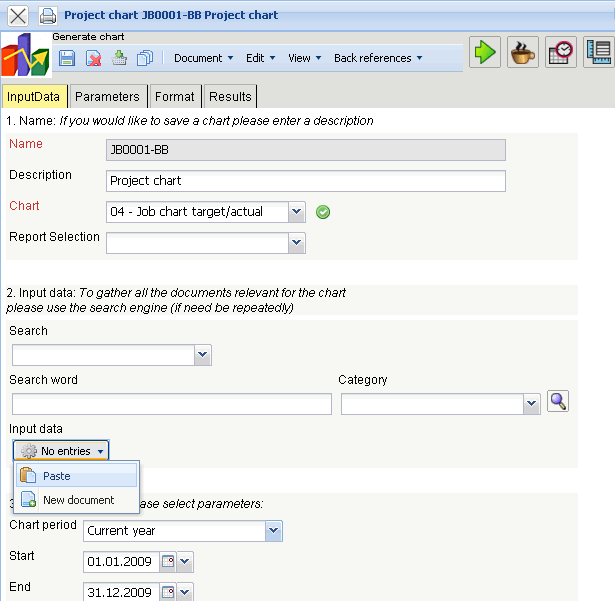Open calendar picker for Start date
The height and width of the screenshot is (601, 615).
[x=168, y=561]
